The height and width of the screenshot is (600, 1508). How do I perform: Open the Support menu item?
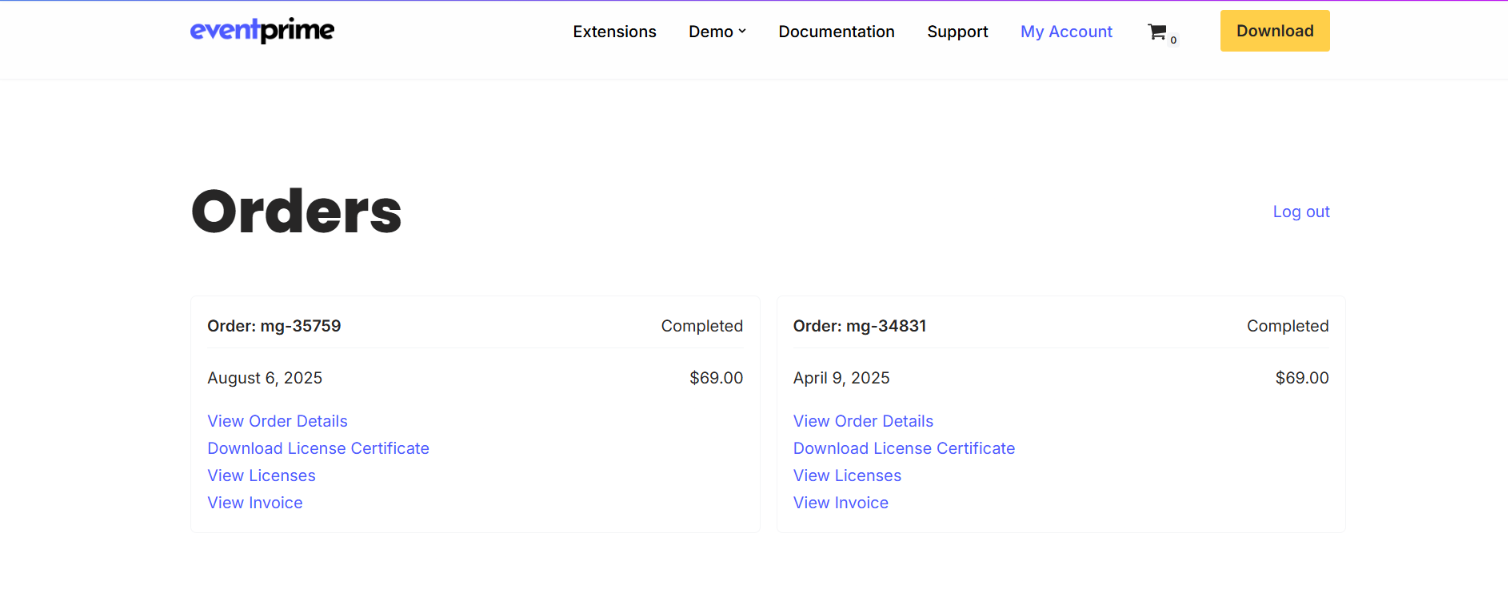point(957,32)
